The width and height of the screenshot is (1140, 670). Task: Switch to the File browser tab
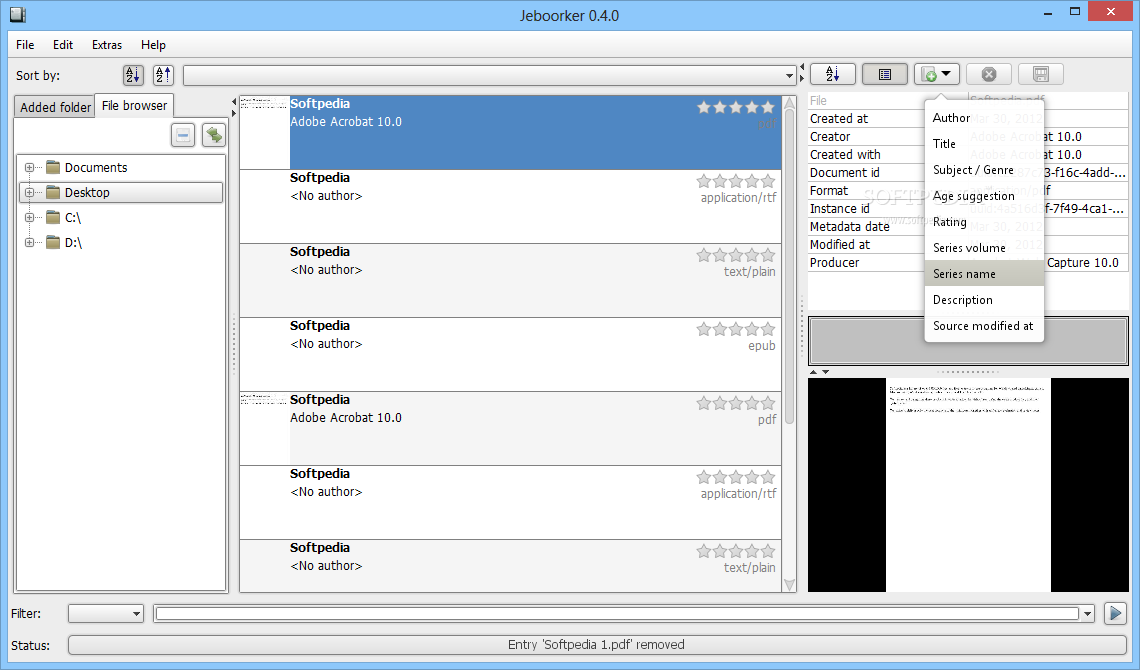point(135,105)
